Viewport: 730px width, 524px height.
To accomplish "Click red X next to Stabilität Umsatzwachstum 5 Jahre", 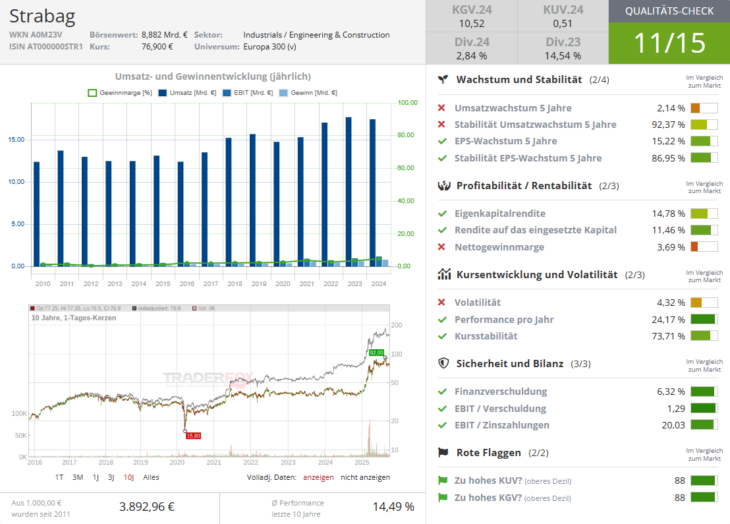I will (441, 125).
